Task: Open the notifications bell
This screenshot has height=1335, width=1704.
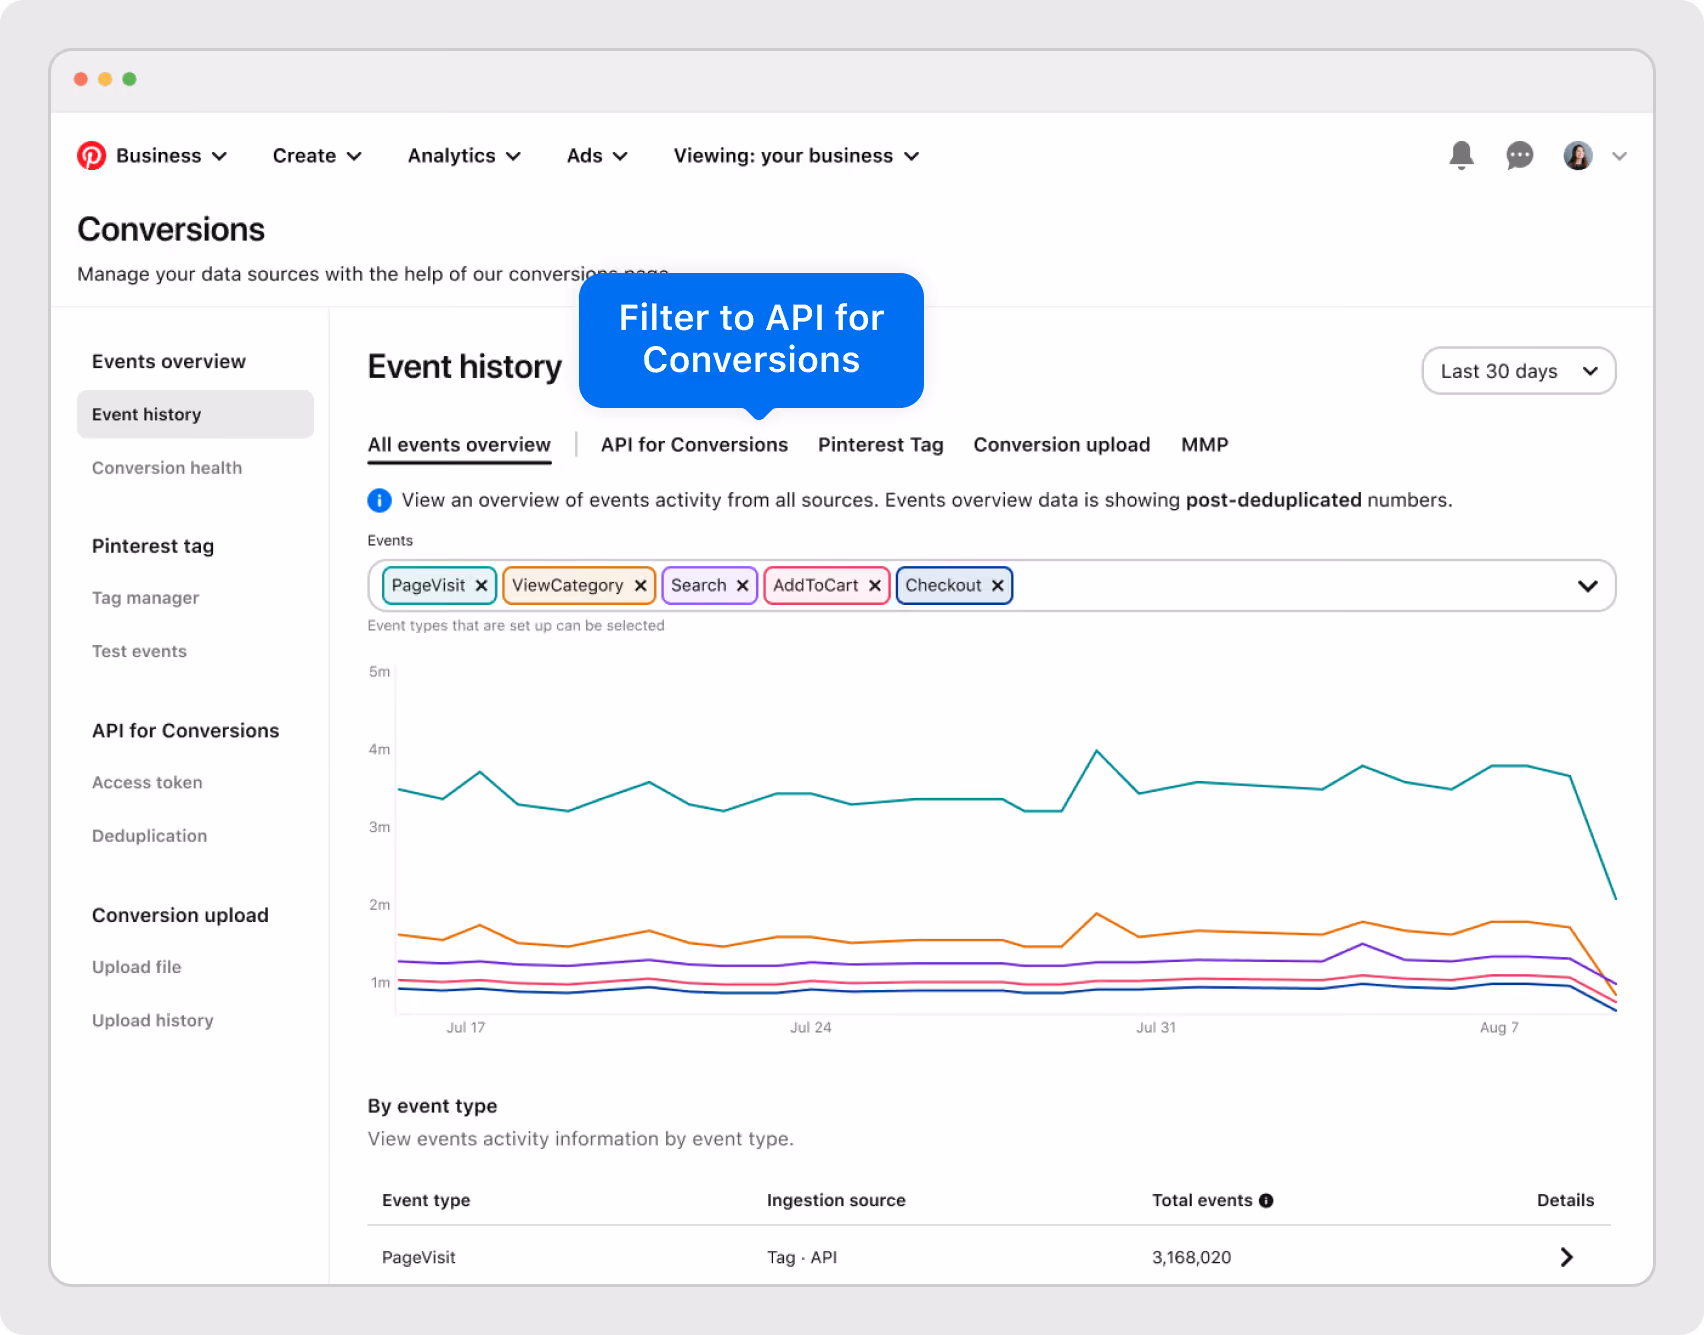Action: [x=1461, y=155]
